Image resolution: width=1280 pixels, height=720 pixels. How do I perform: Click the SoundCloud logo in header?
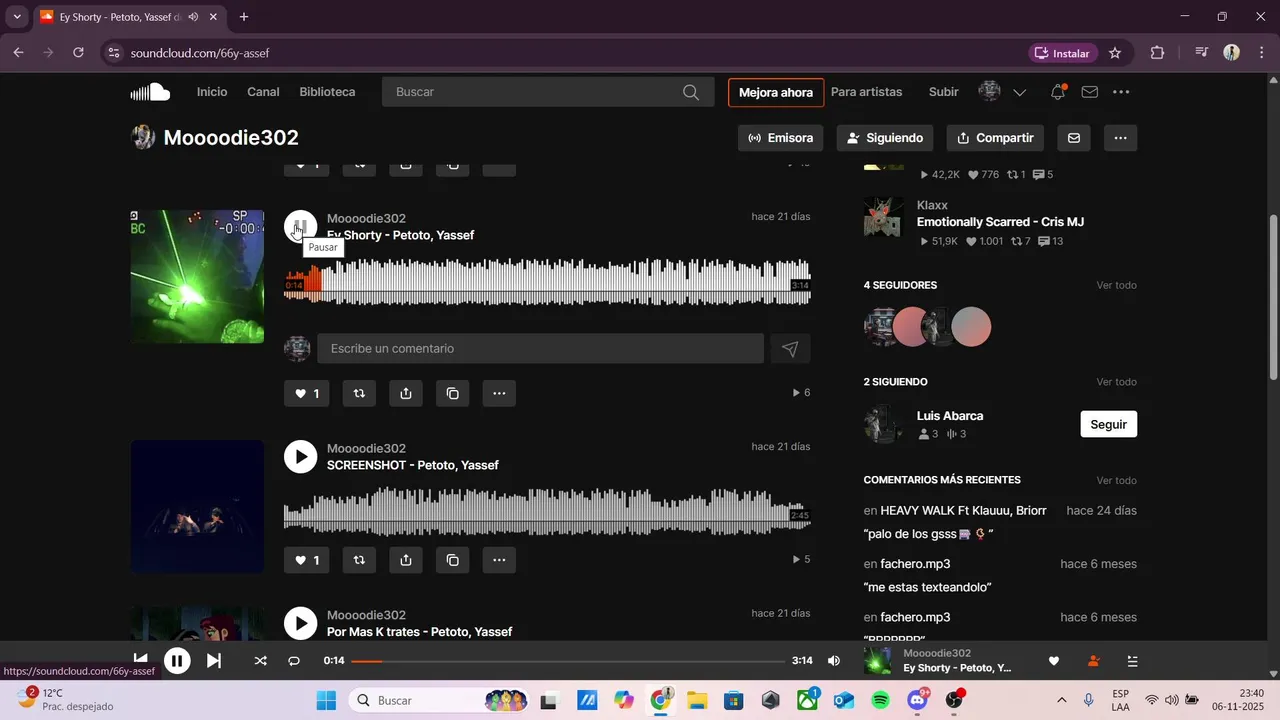pos(150,92)
